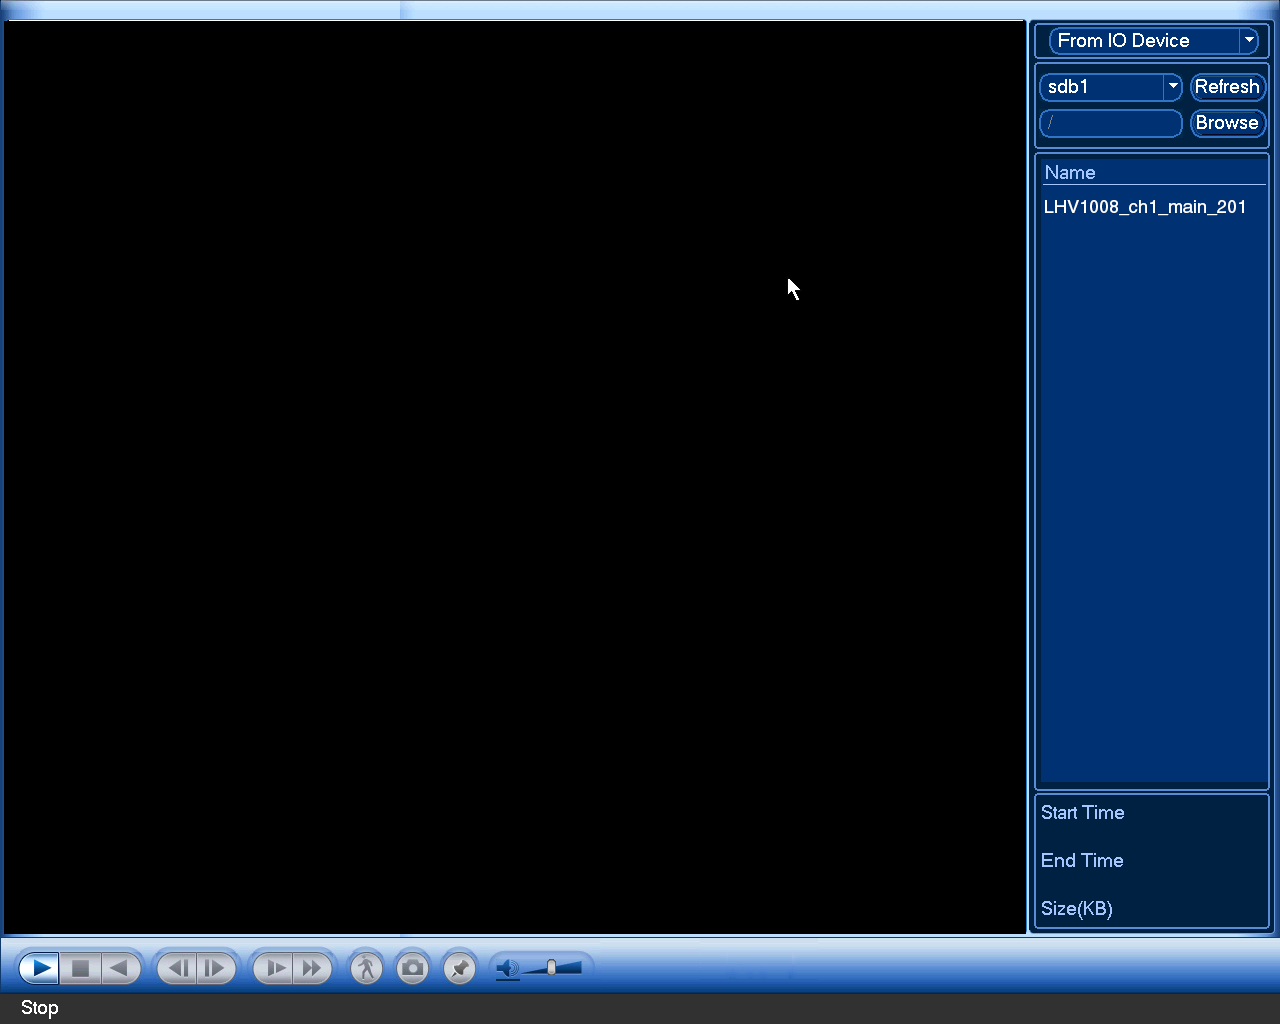
Task: Step back to the previous frame
Action: coord(177,968)
